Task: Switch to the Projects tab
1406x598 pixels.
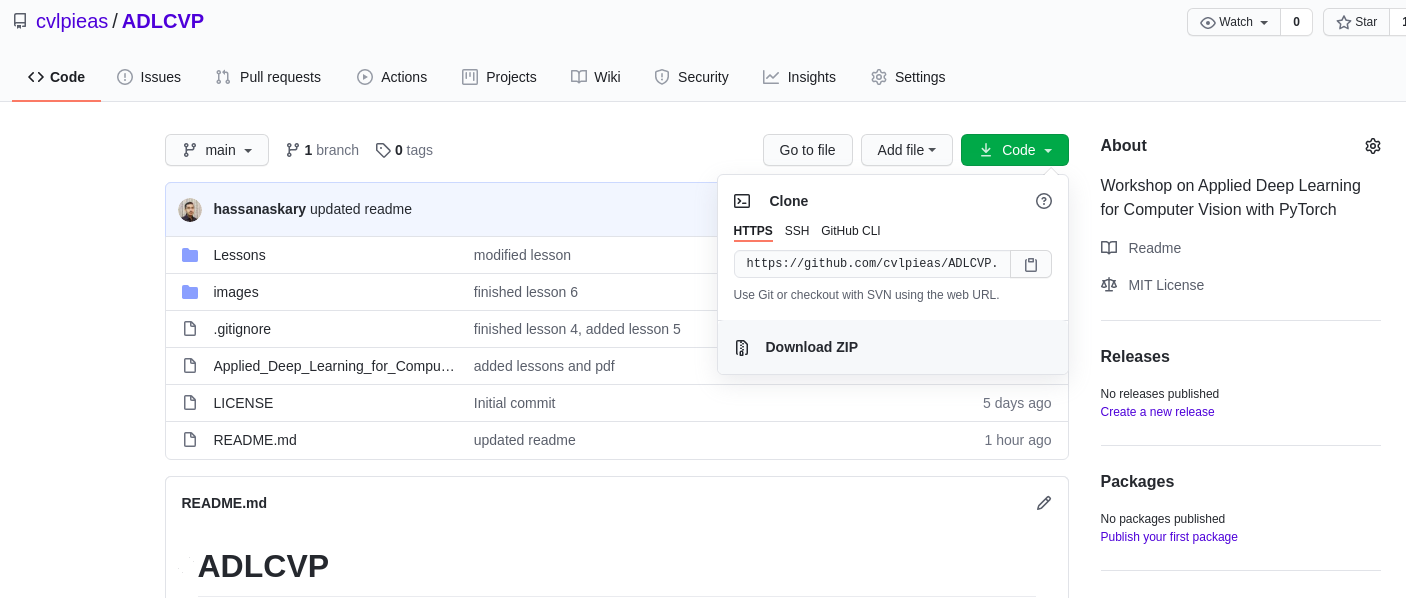Action: [x=499, y=77]
